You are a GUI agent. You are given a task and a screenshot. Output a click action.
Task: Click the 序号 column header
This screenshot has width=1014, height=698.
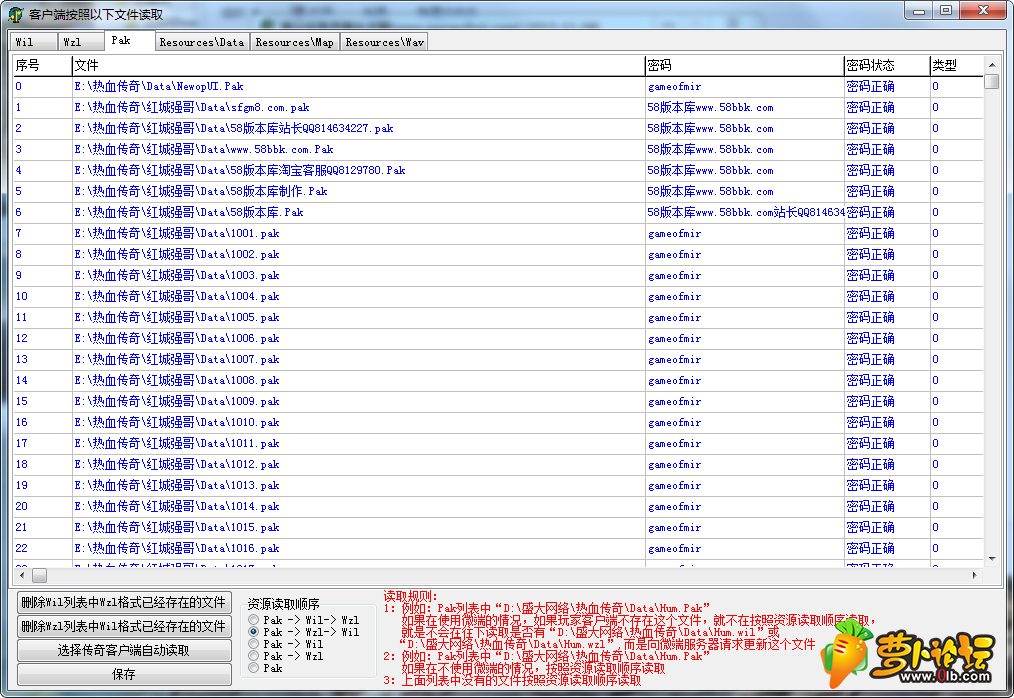point(42,65)
